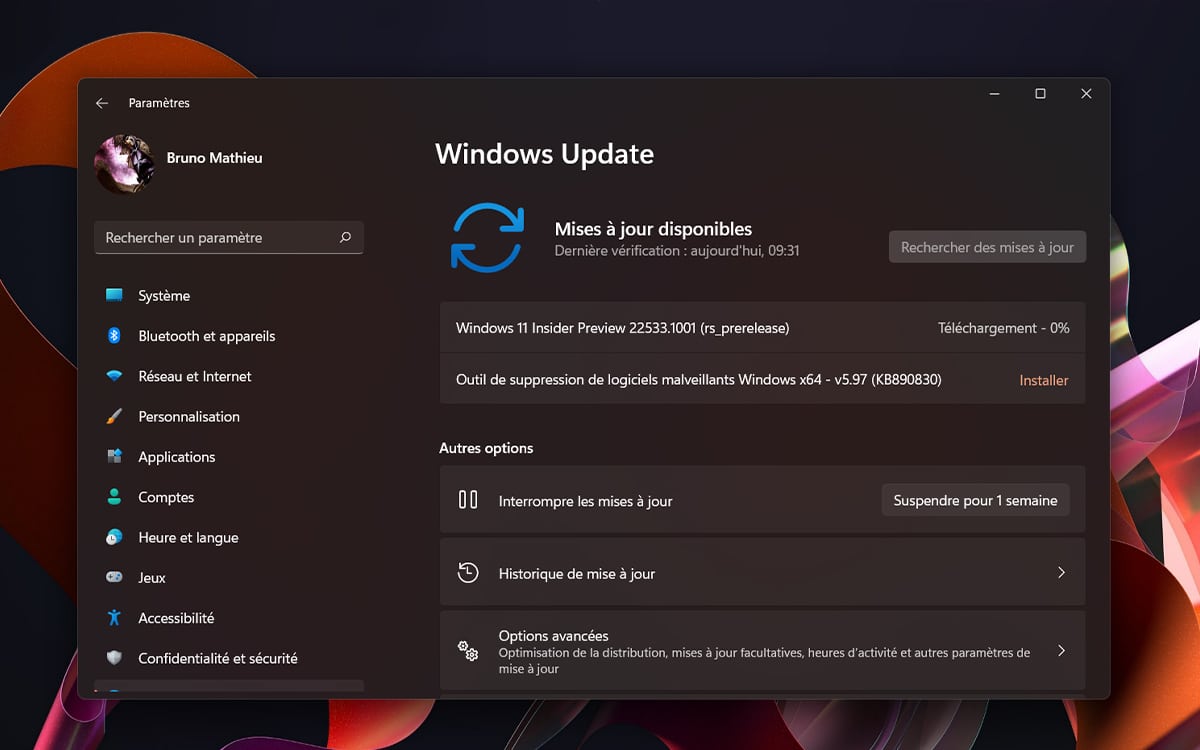Click the blue update sync icon
Screen dimensions: 1200x750
[x=487, y=238]
